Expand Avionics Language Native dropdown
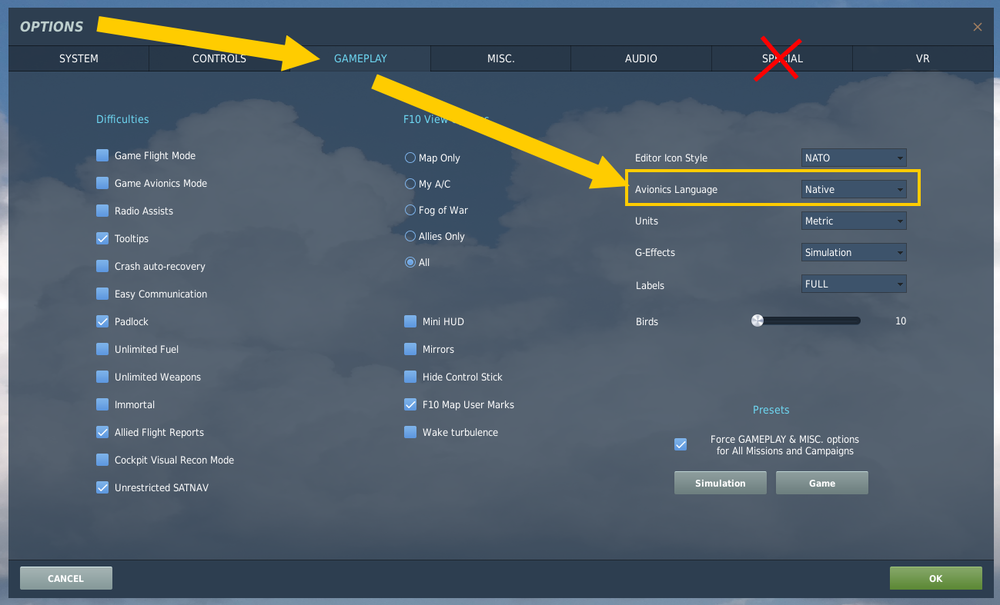 click(x=853, y=189)
